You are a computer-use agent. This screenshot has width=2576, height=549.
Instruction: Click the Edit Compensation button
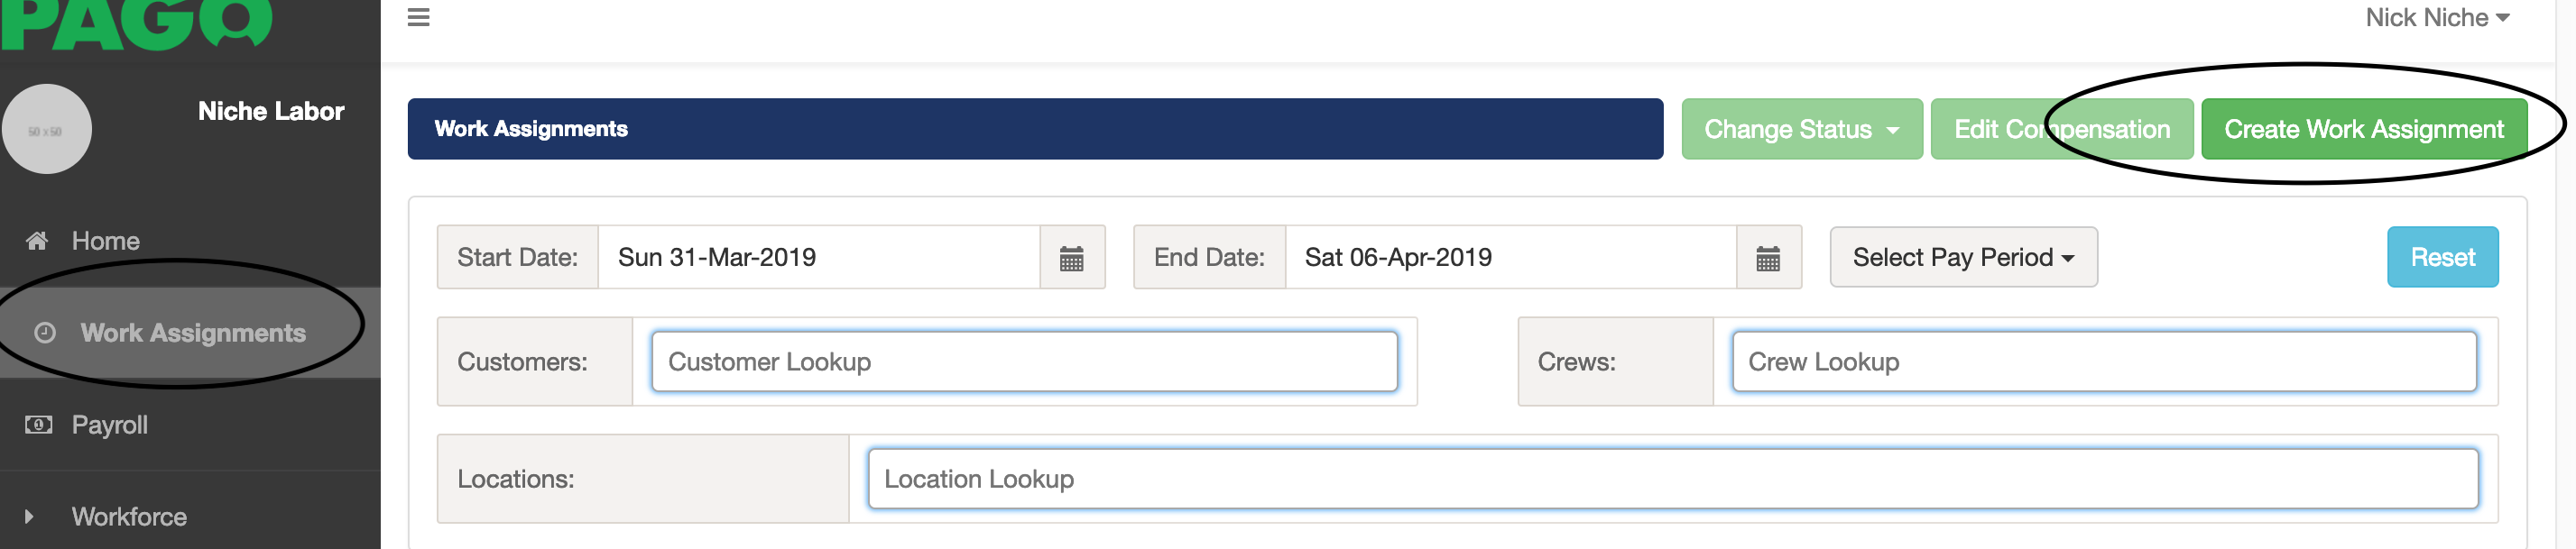2062,128
